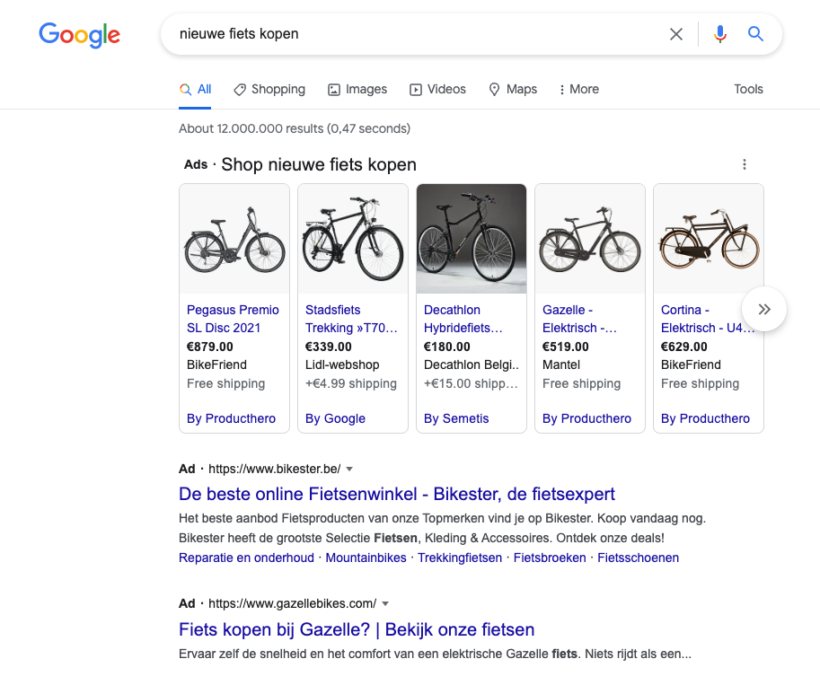Viewport: 820px width, 694px height.
Task: Click the 'About 12.000.000 results' text
Action: click(294, 129)
